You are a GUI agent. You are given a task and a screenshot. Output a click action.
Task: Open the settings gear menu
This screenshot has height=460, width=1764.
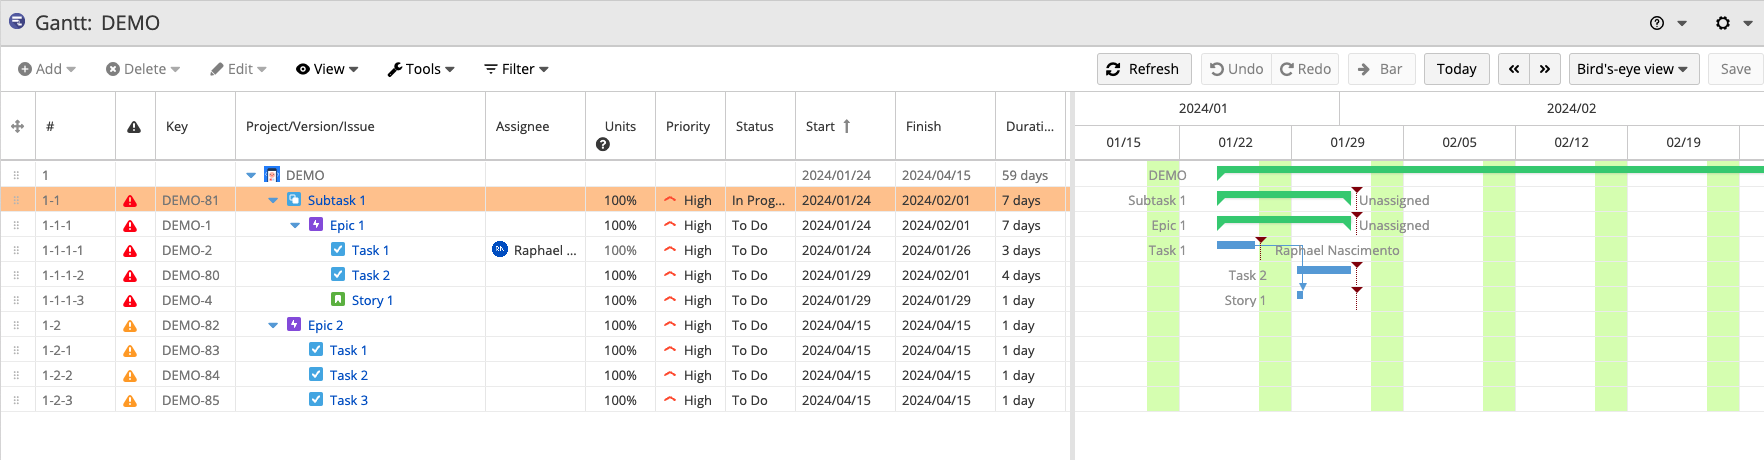click(x=1723, y=23)
